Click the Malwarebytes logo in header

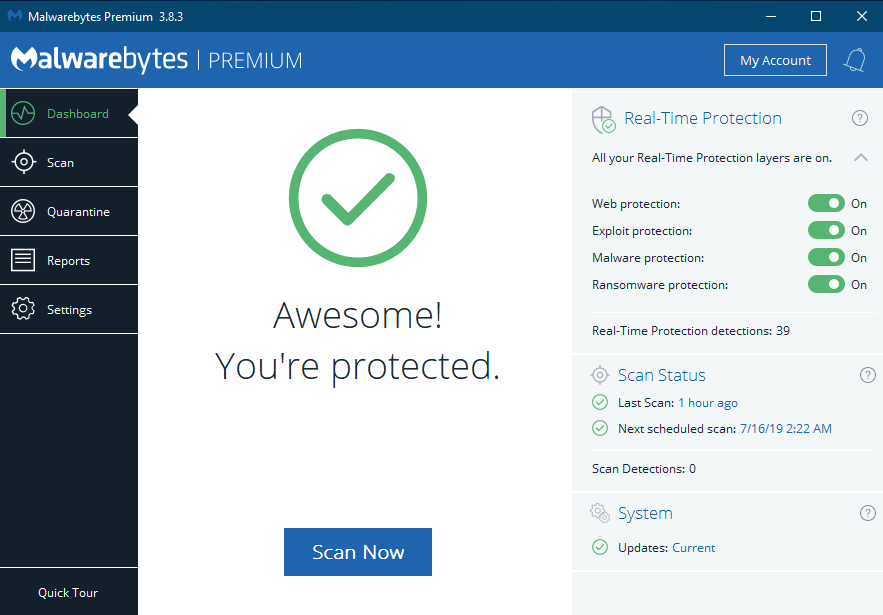click(99, 60)
